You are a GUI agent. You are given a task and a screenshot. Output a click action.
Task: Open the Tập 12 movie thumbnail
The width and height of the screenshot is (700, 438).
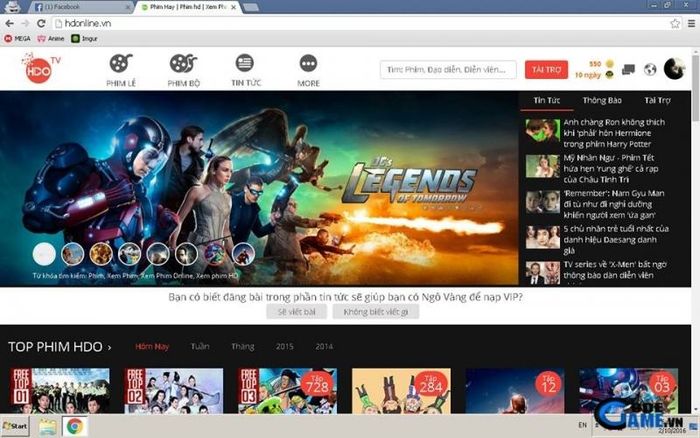click(x=515, y=391)
